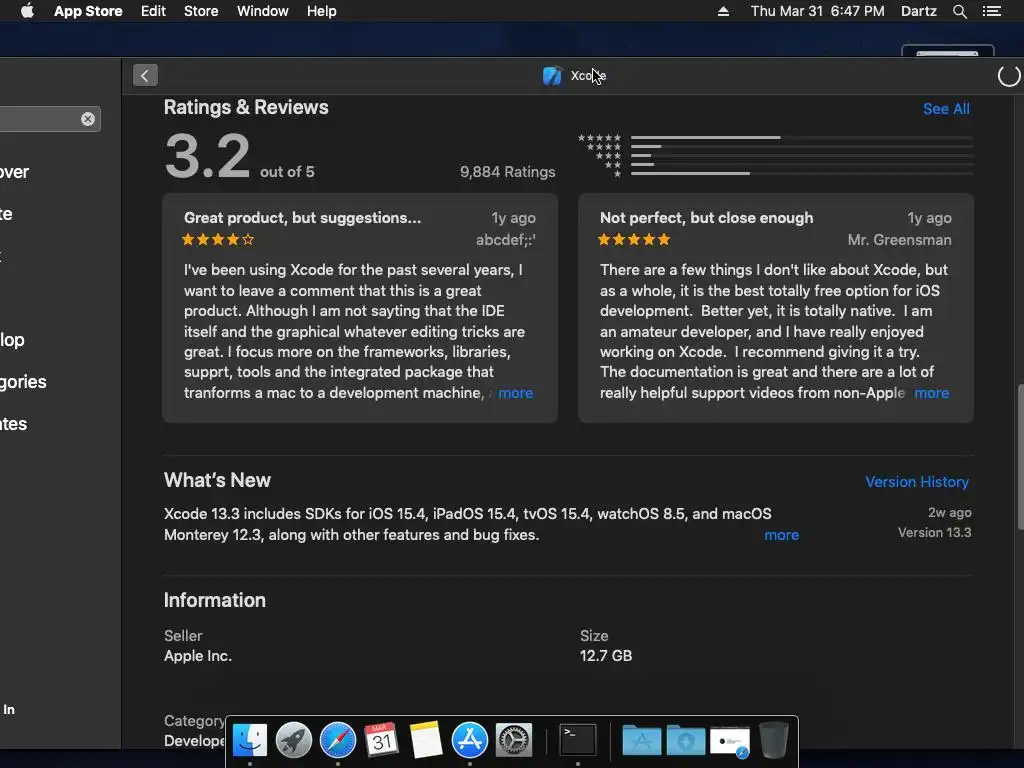Click the '9,884 Ratings' text

coord(507,172)
